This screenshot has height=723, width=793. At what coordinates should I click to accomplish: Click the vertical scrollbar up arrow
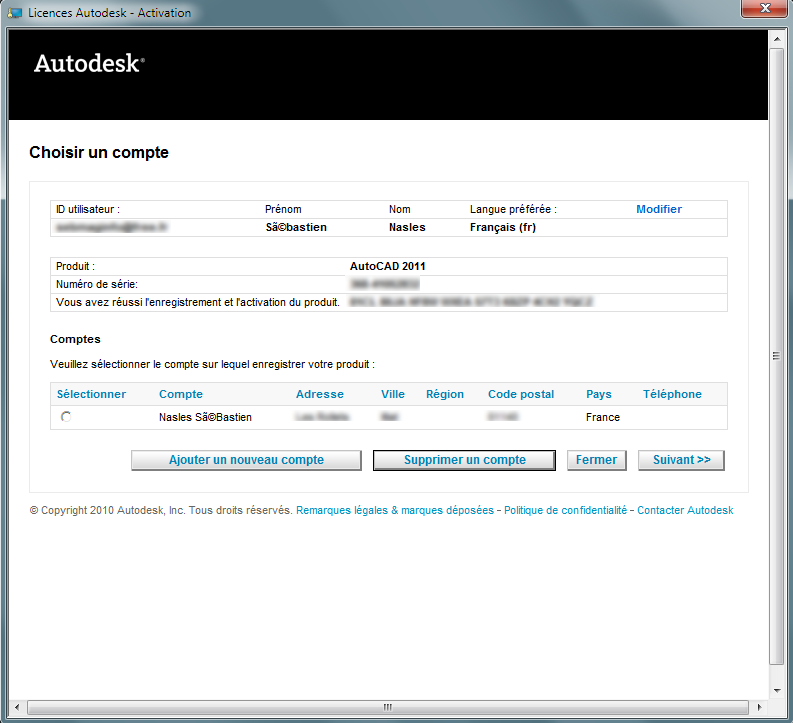coord(776,38)
